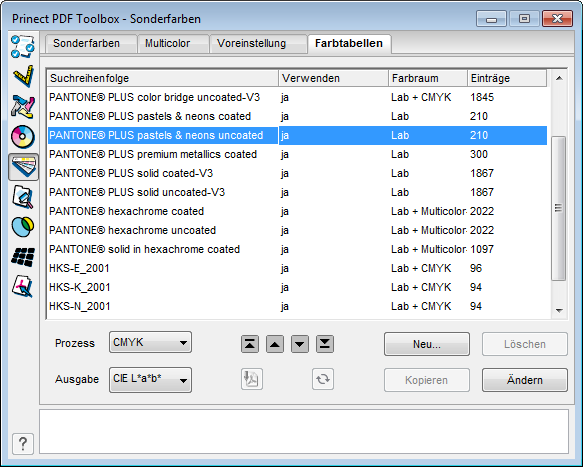The image size is (583, 467).
Task: Select the HKS-K_2001 row
Action: (x=297, y=287)
